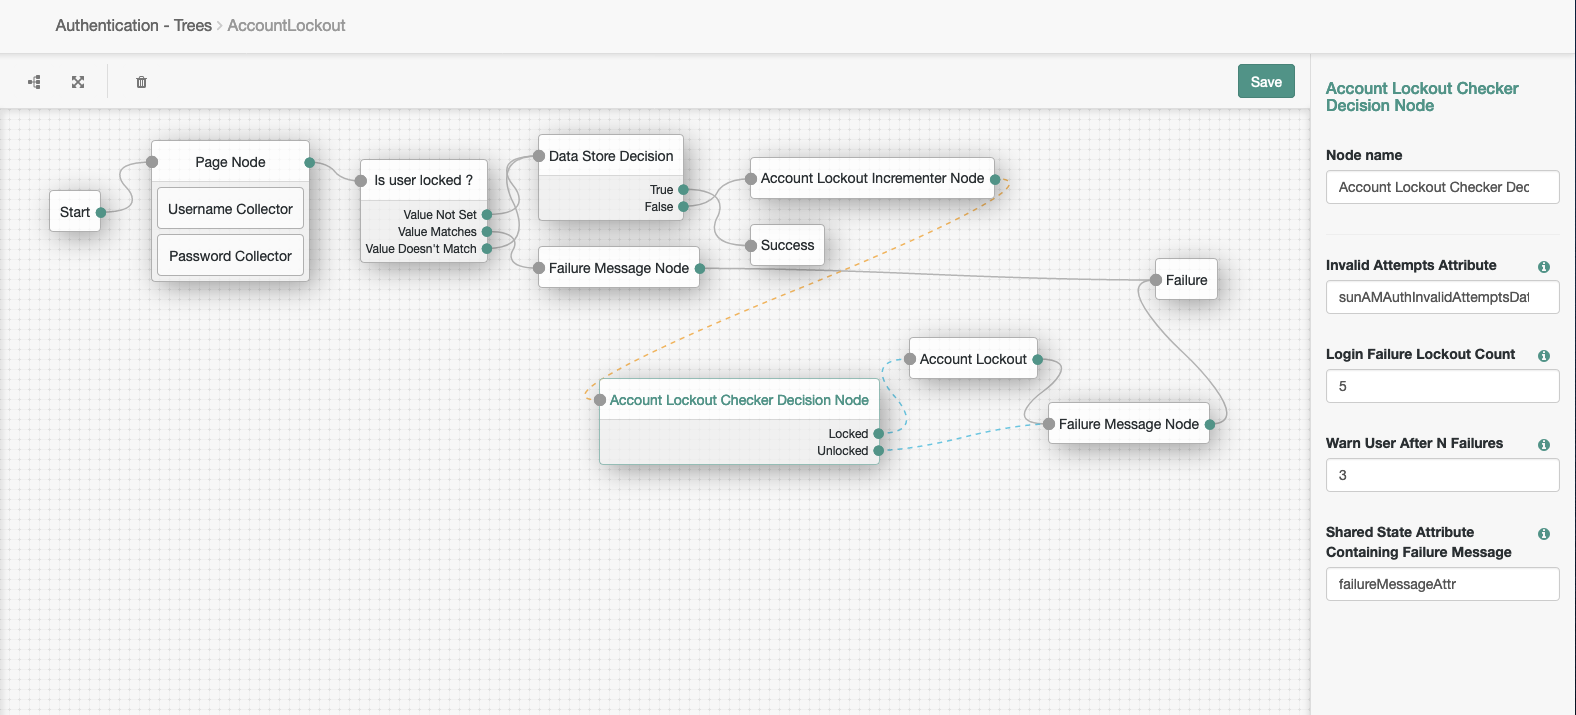Click the Start node output connector dot
The width and height of the screenshot is (1576, 715).
(101, 212)
